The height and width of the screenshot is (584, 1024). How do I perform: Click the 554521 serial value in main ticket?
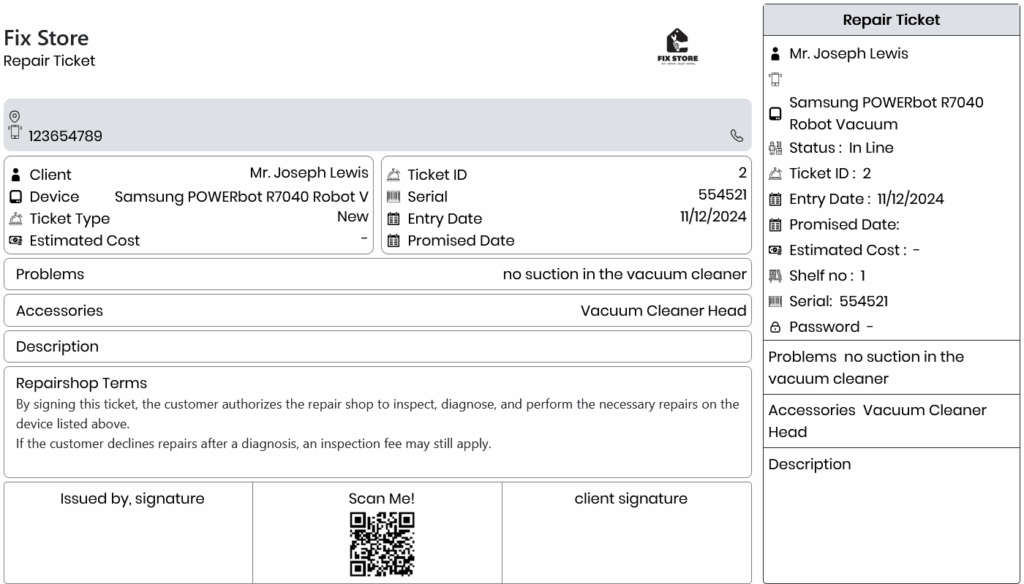tap(722, 195)
